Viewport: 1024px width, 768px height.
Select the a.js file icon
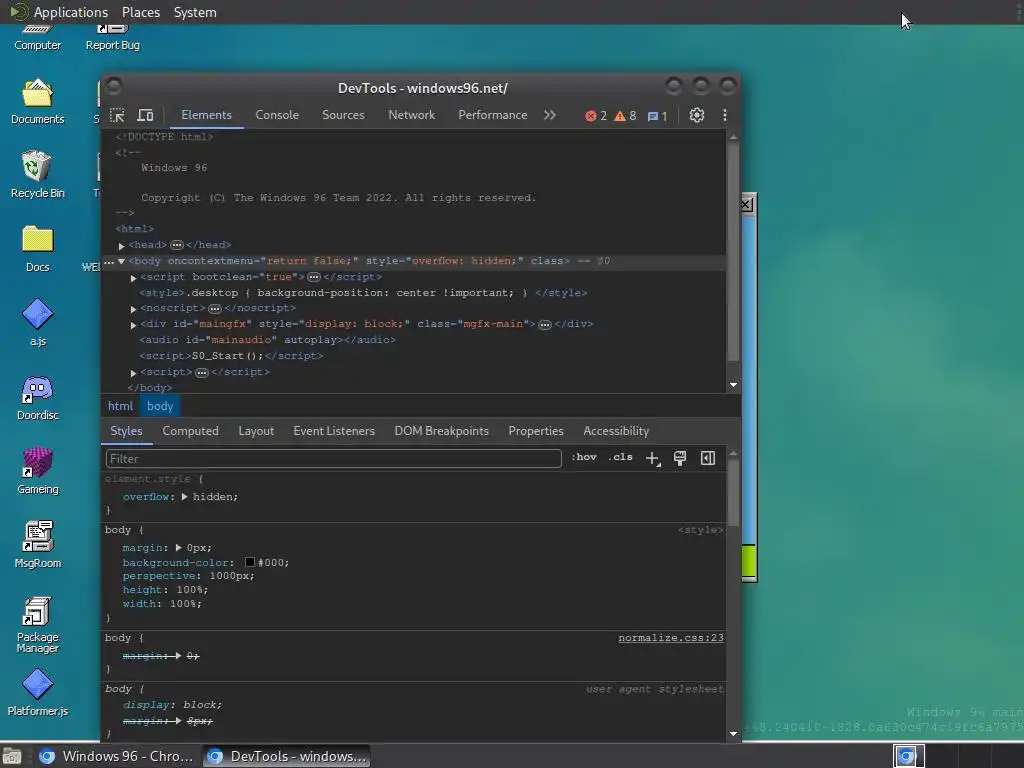[x=37, y=323]
